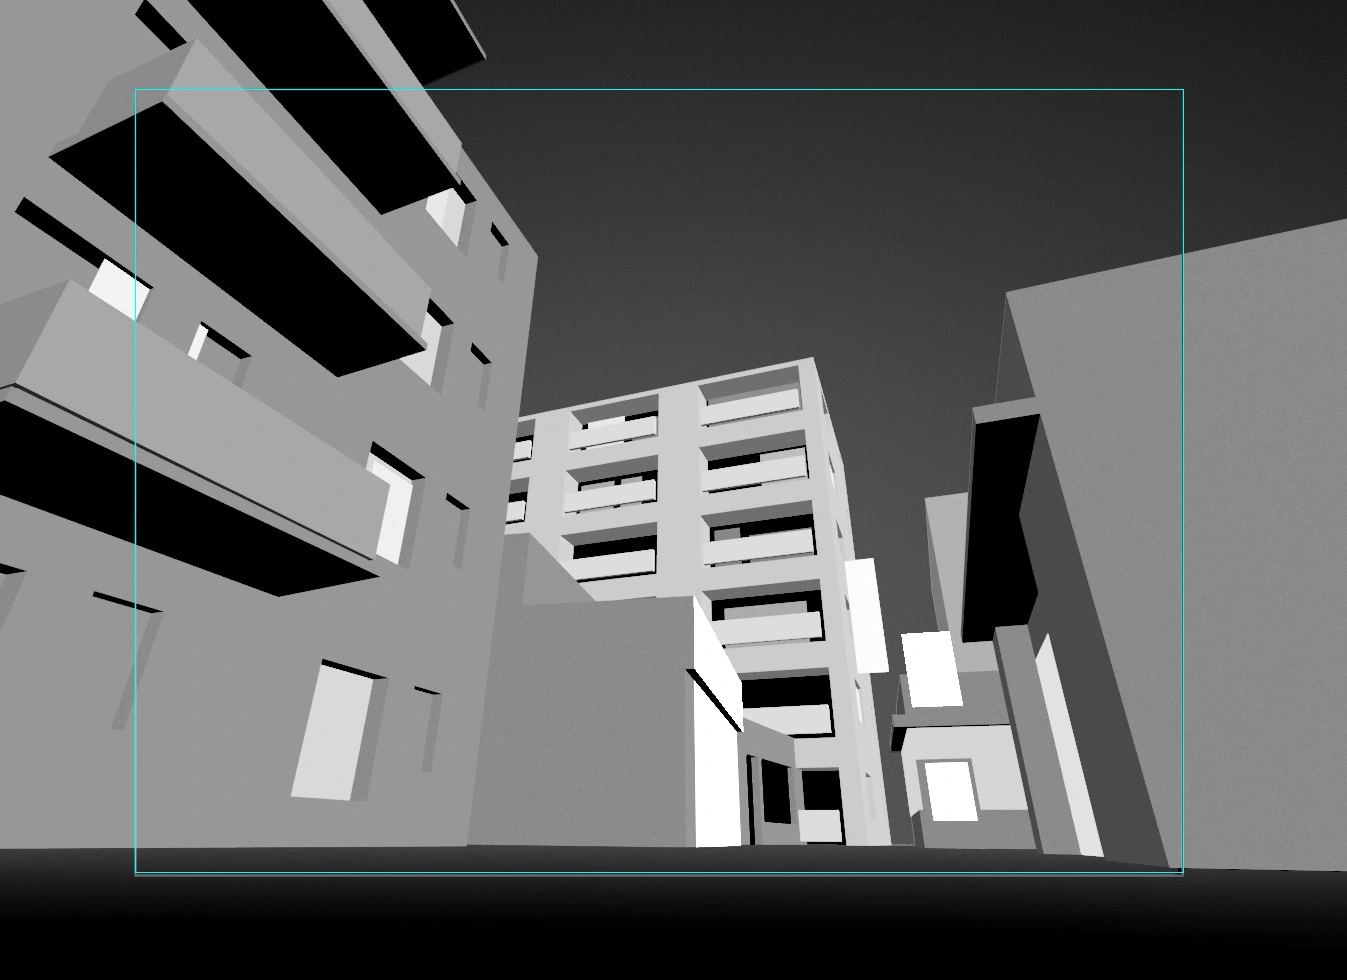Click the cyan camera frame's top-left corner
Screen dimensions: 1347x980
(136, 90)
